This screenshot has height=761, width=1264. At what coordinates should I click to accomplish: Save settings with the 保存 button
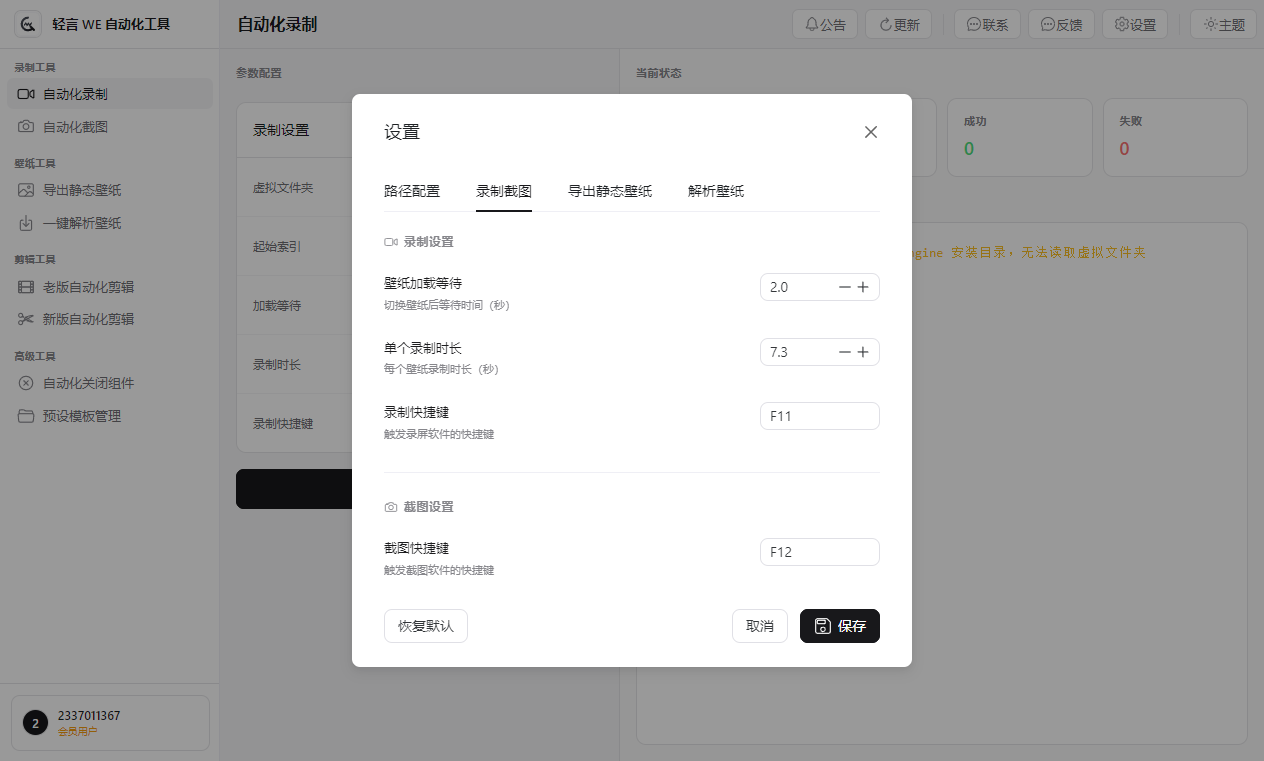click(x=839, y=626)
